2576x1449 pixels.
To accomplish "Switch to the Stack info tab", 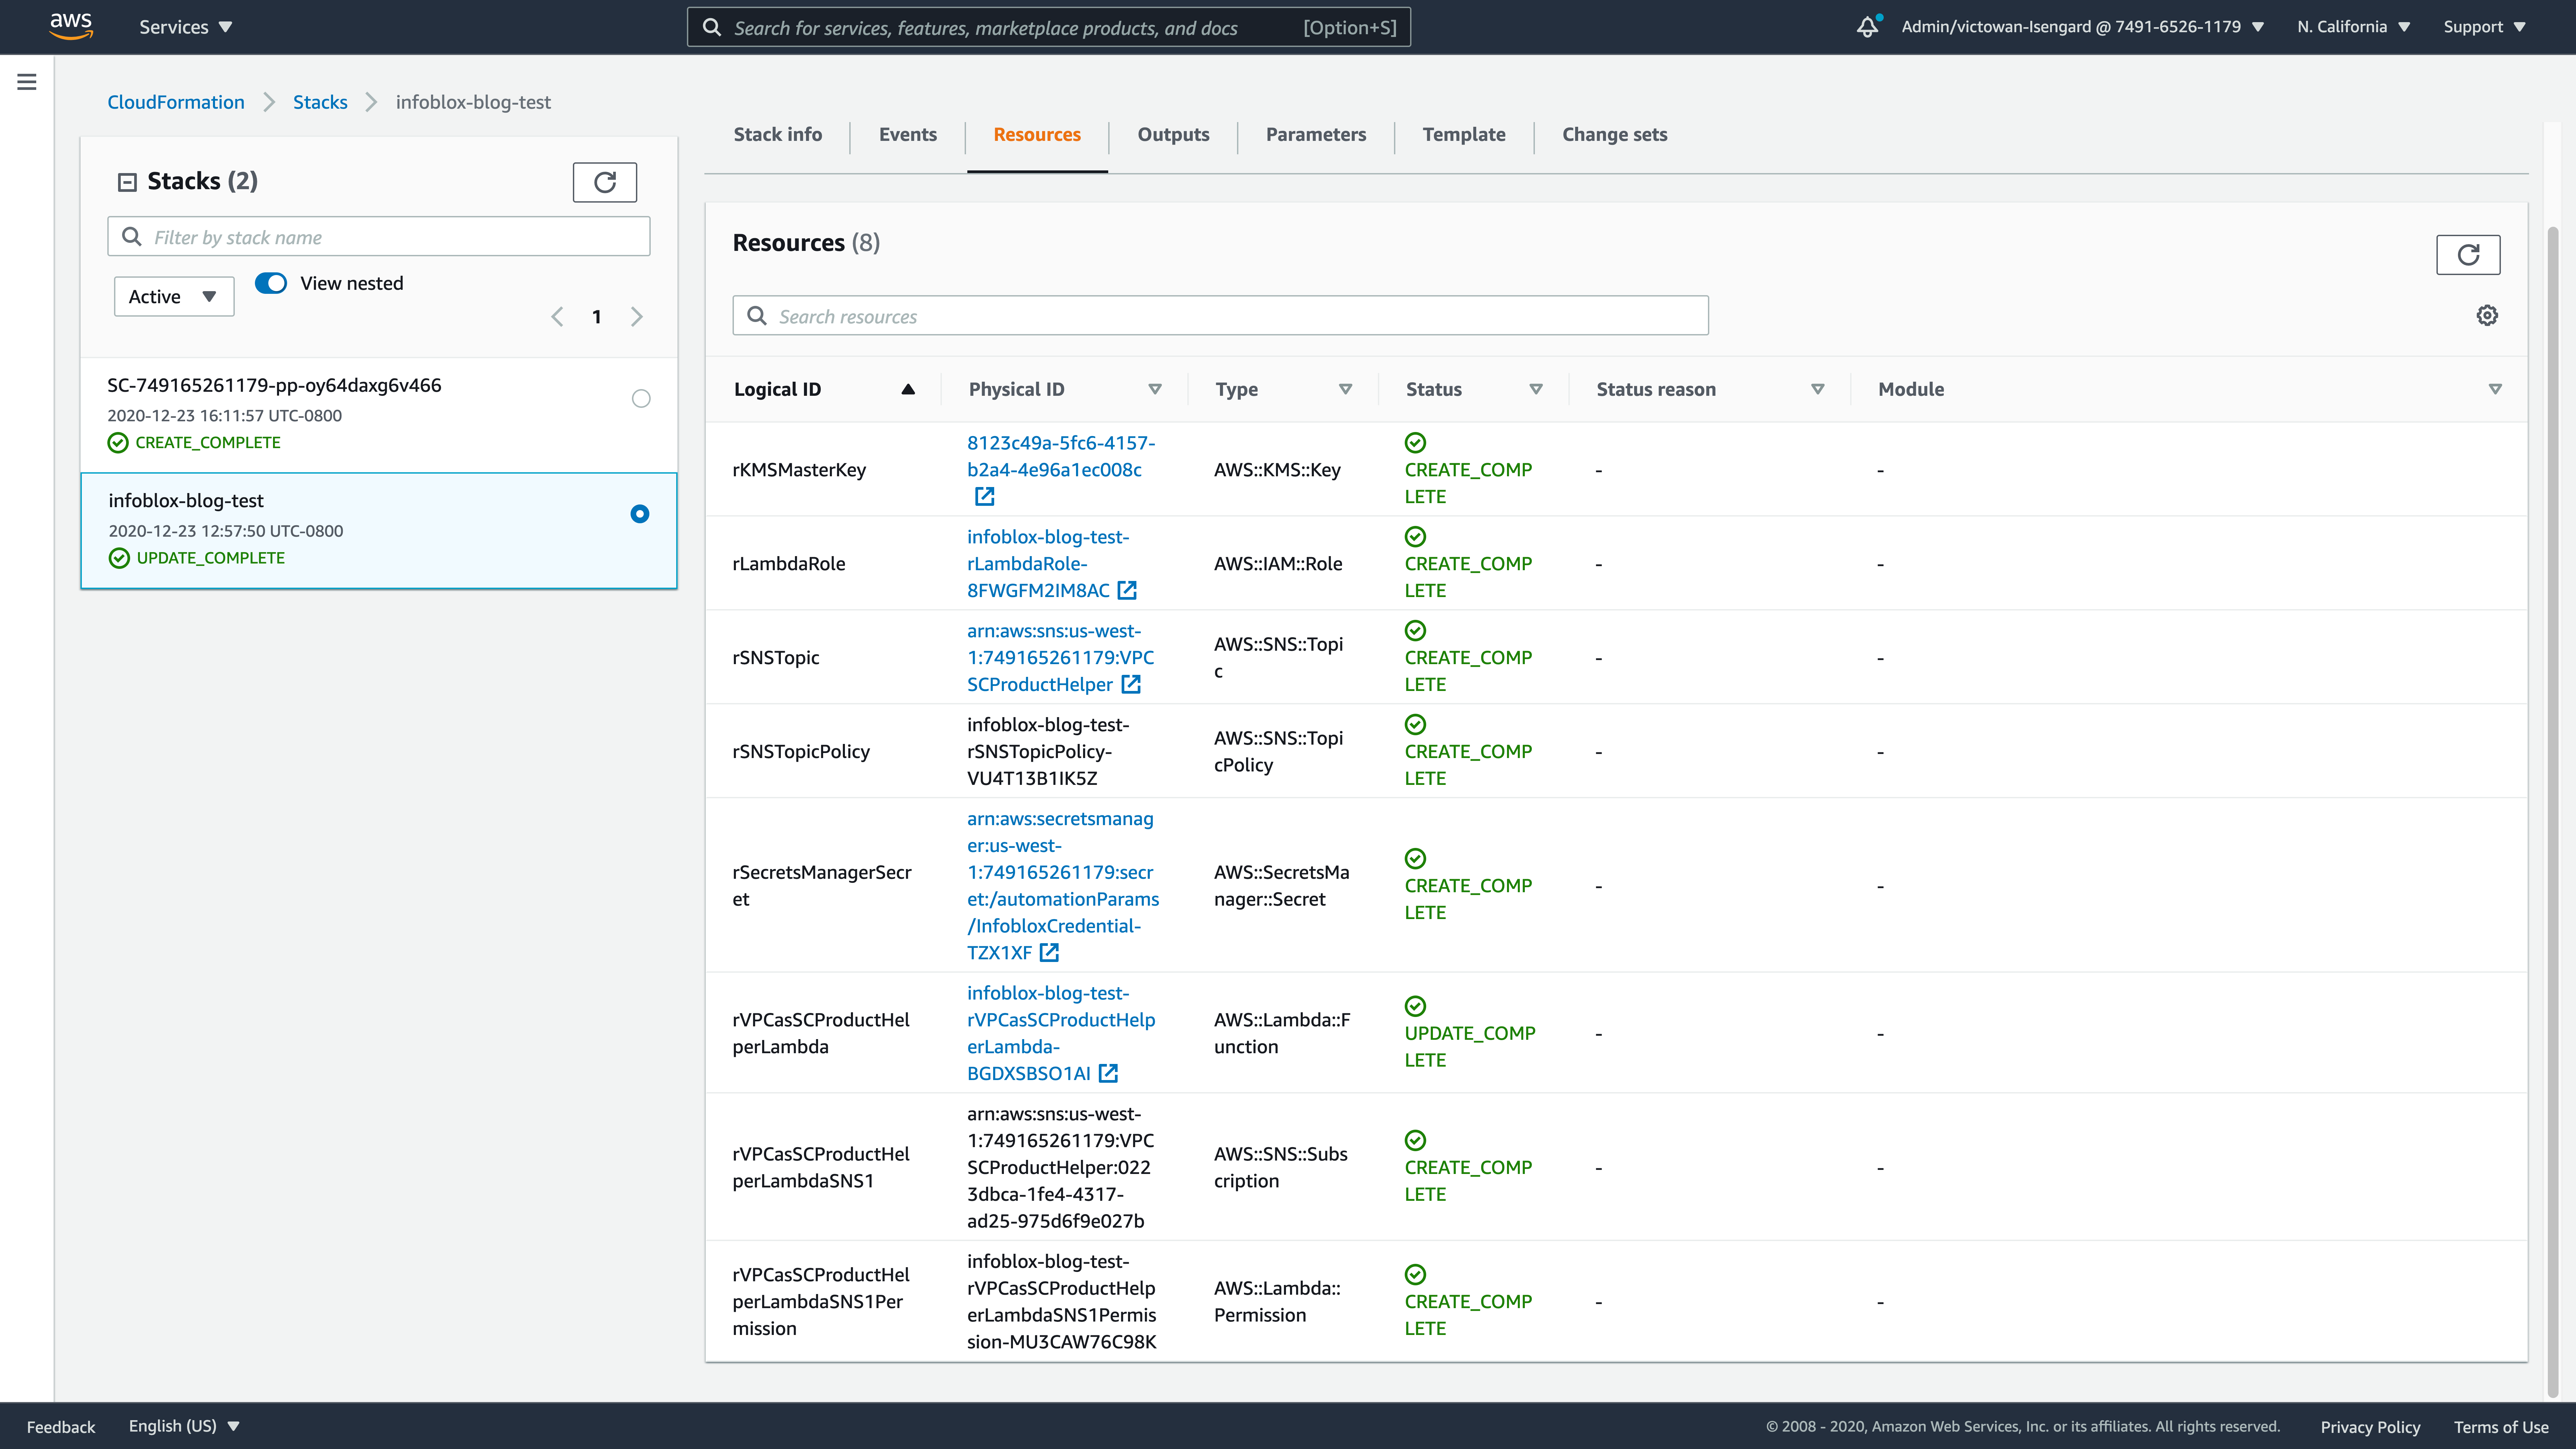I will coord(778,135).
